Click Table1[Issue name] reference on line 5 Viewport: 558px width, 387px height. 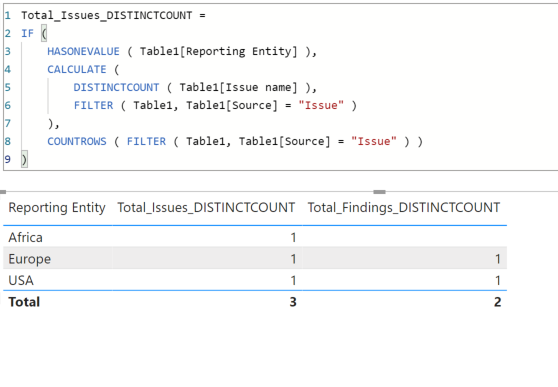point(238,87)
